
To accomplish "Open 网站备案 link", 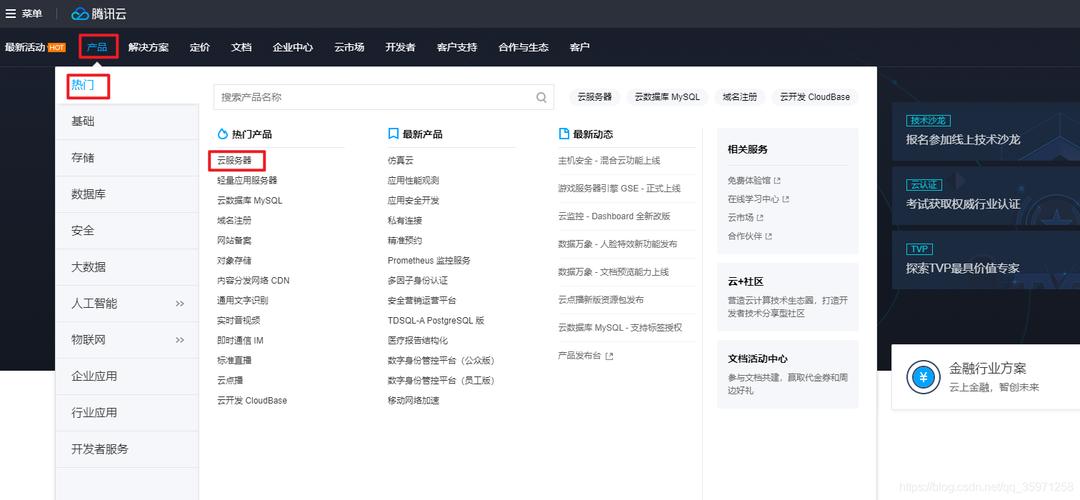I will click(x=234, y=240).
